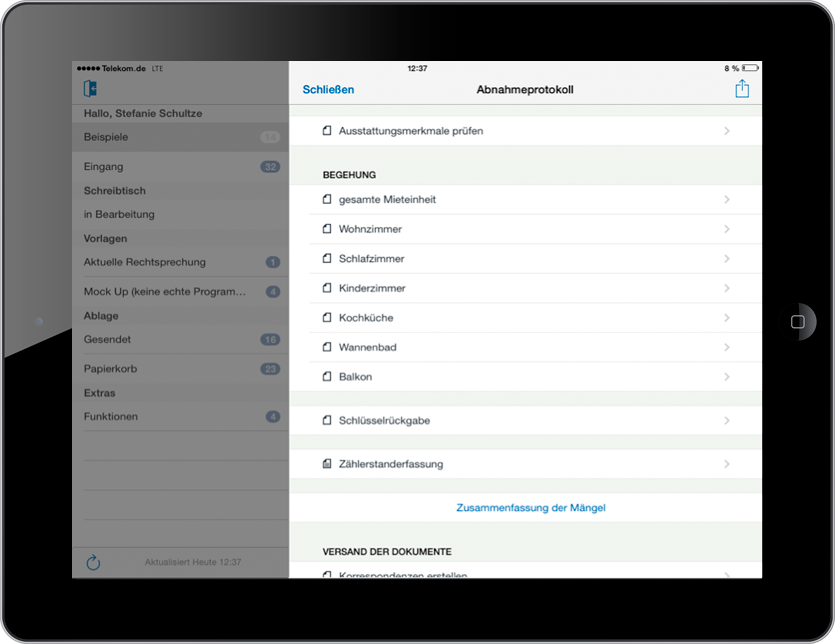835x644 pixels.
Task: Select Eingang in the sidebar
Action: 181,167
